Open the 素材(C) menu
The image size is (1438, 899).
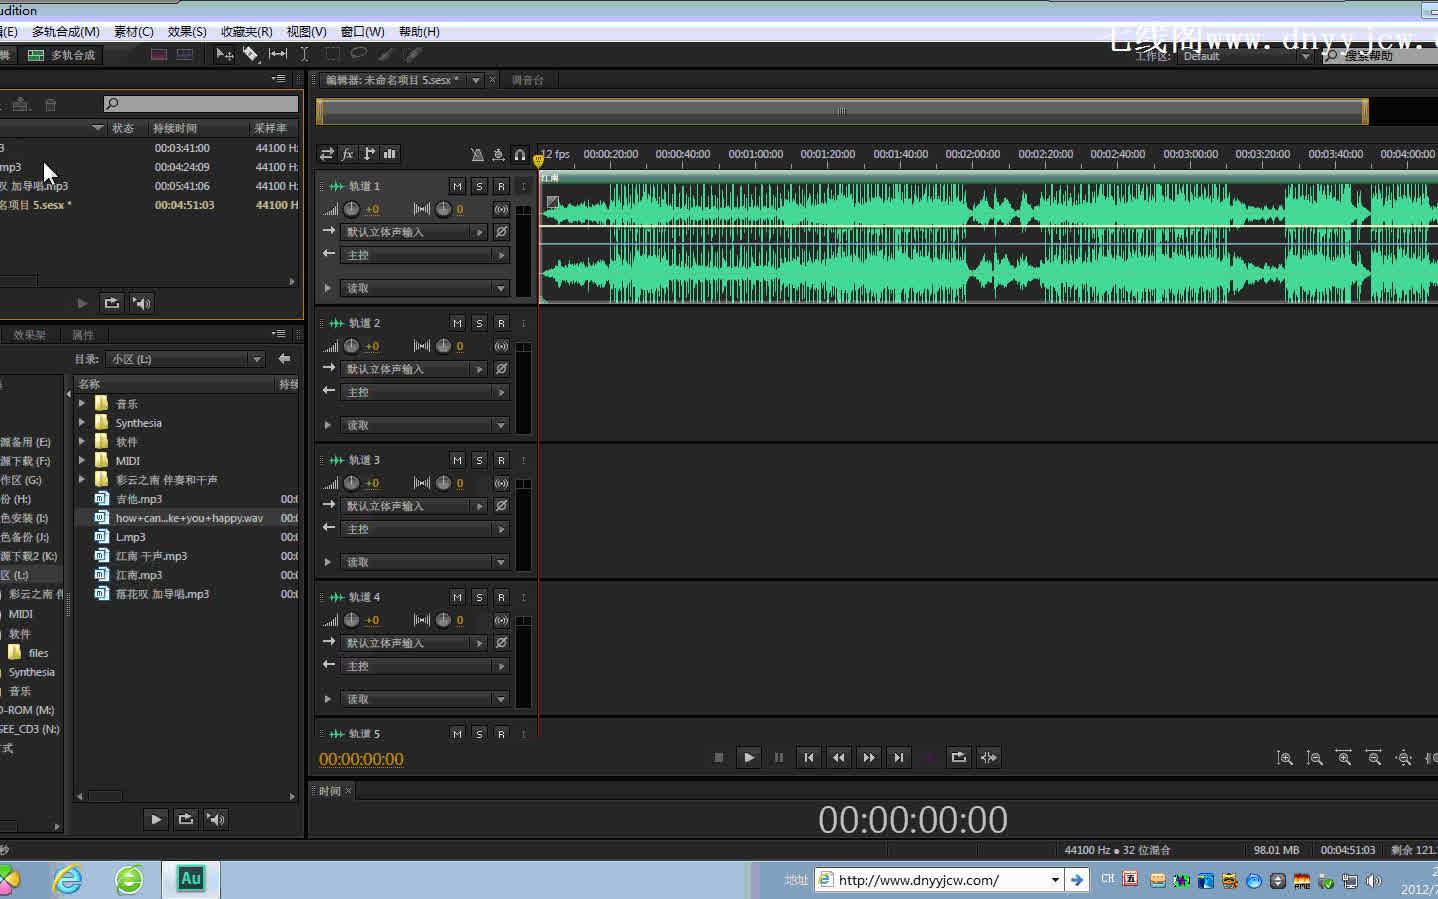point(134,32)
